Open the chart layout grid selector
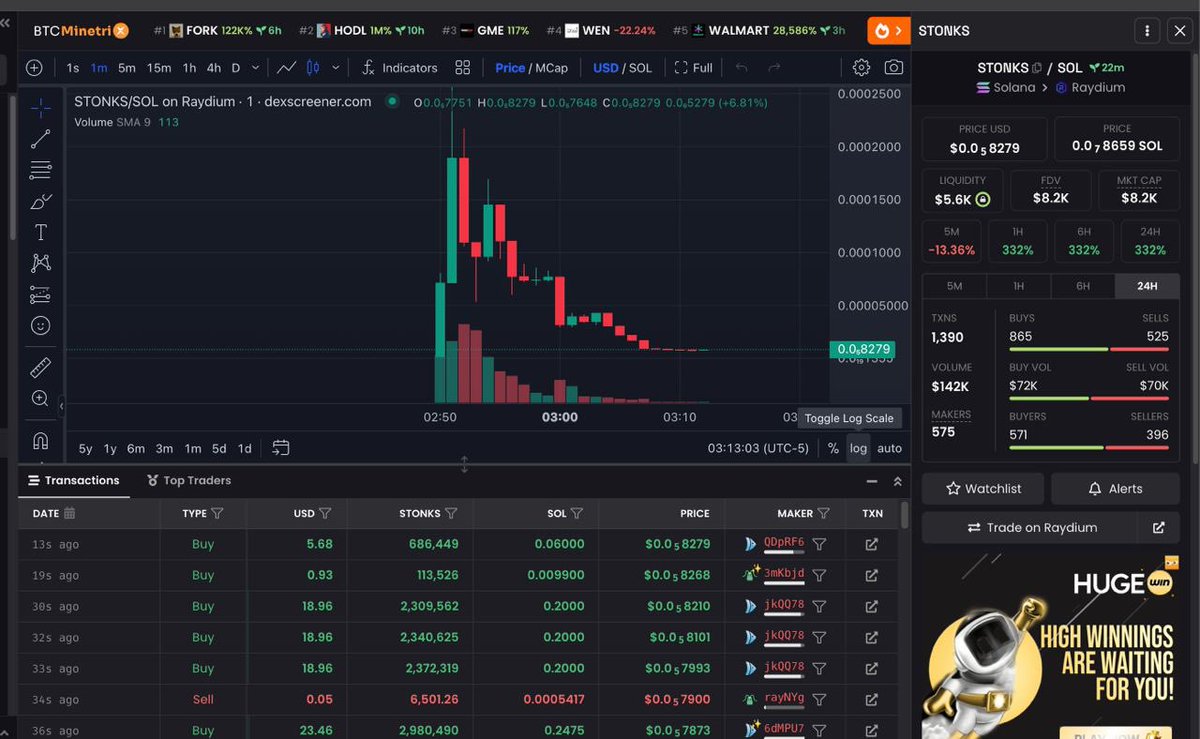This screenshot has width=1200, height=739. tap(462, 68)
